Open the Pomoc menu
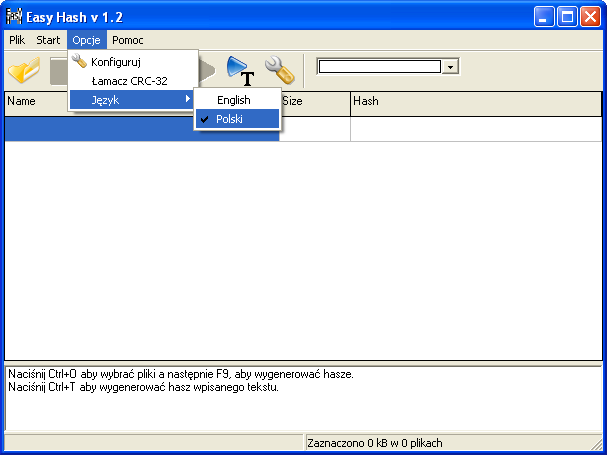 tap(127, 40)
